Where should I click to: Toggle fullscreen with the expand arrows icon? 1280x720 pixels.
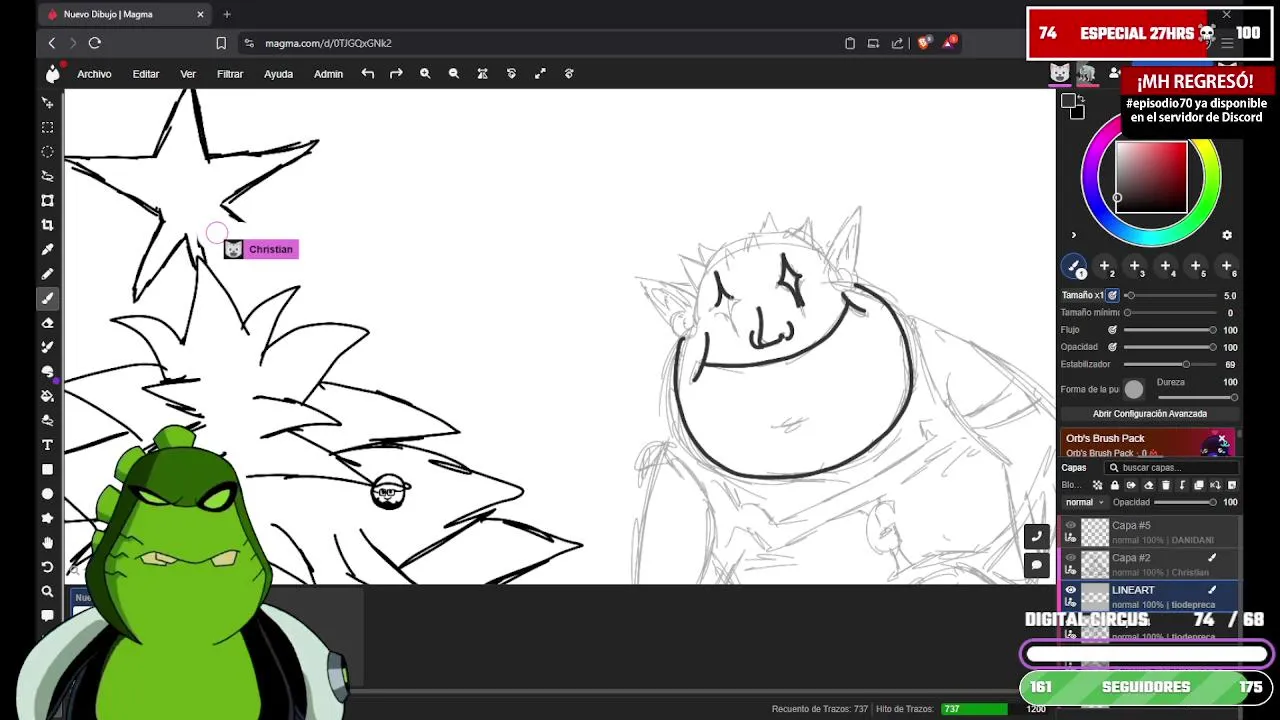pos(540,73)
